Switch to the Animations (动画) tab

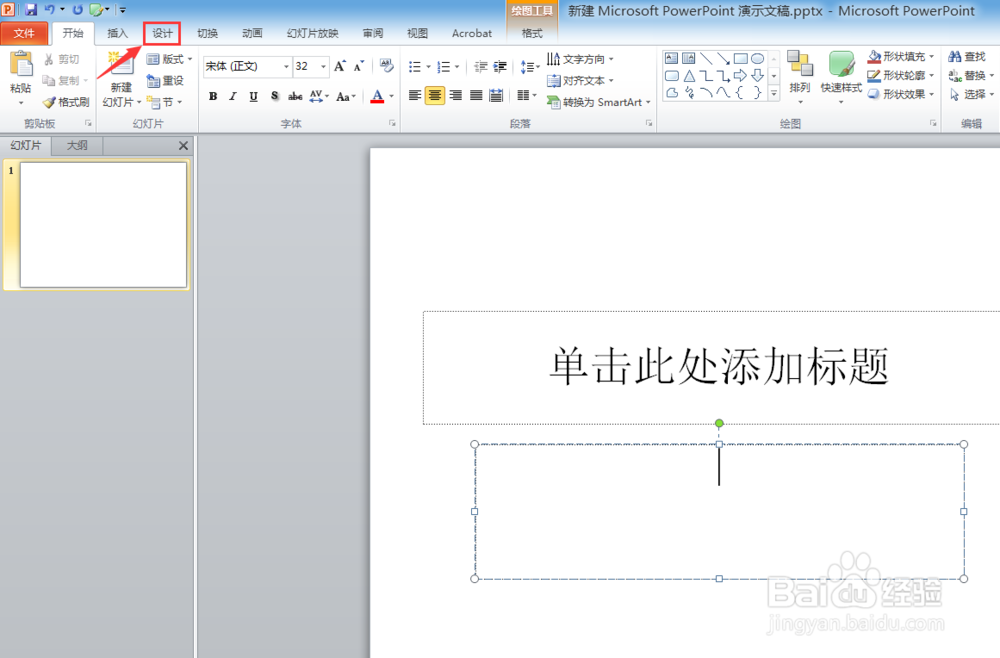pos(252,33)
